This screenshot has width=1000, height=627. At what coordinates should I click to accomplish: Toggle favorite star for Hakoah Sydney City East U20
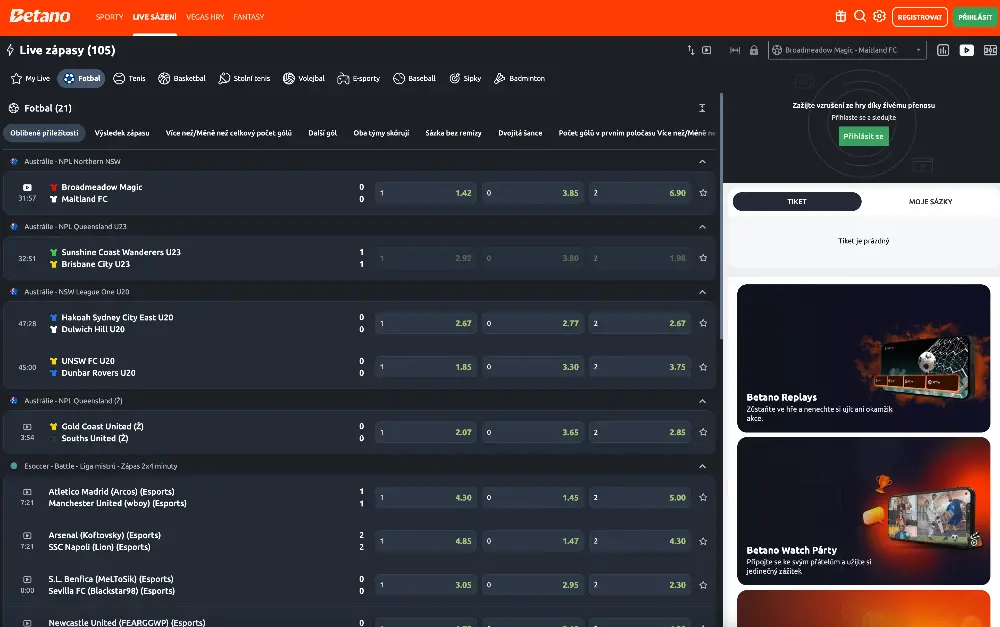click(703, 323)
